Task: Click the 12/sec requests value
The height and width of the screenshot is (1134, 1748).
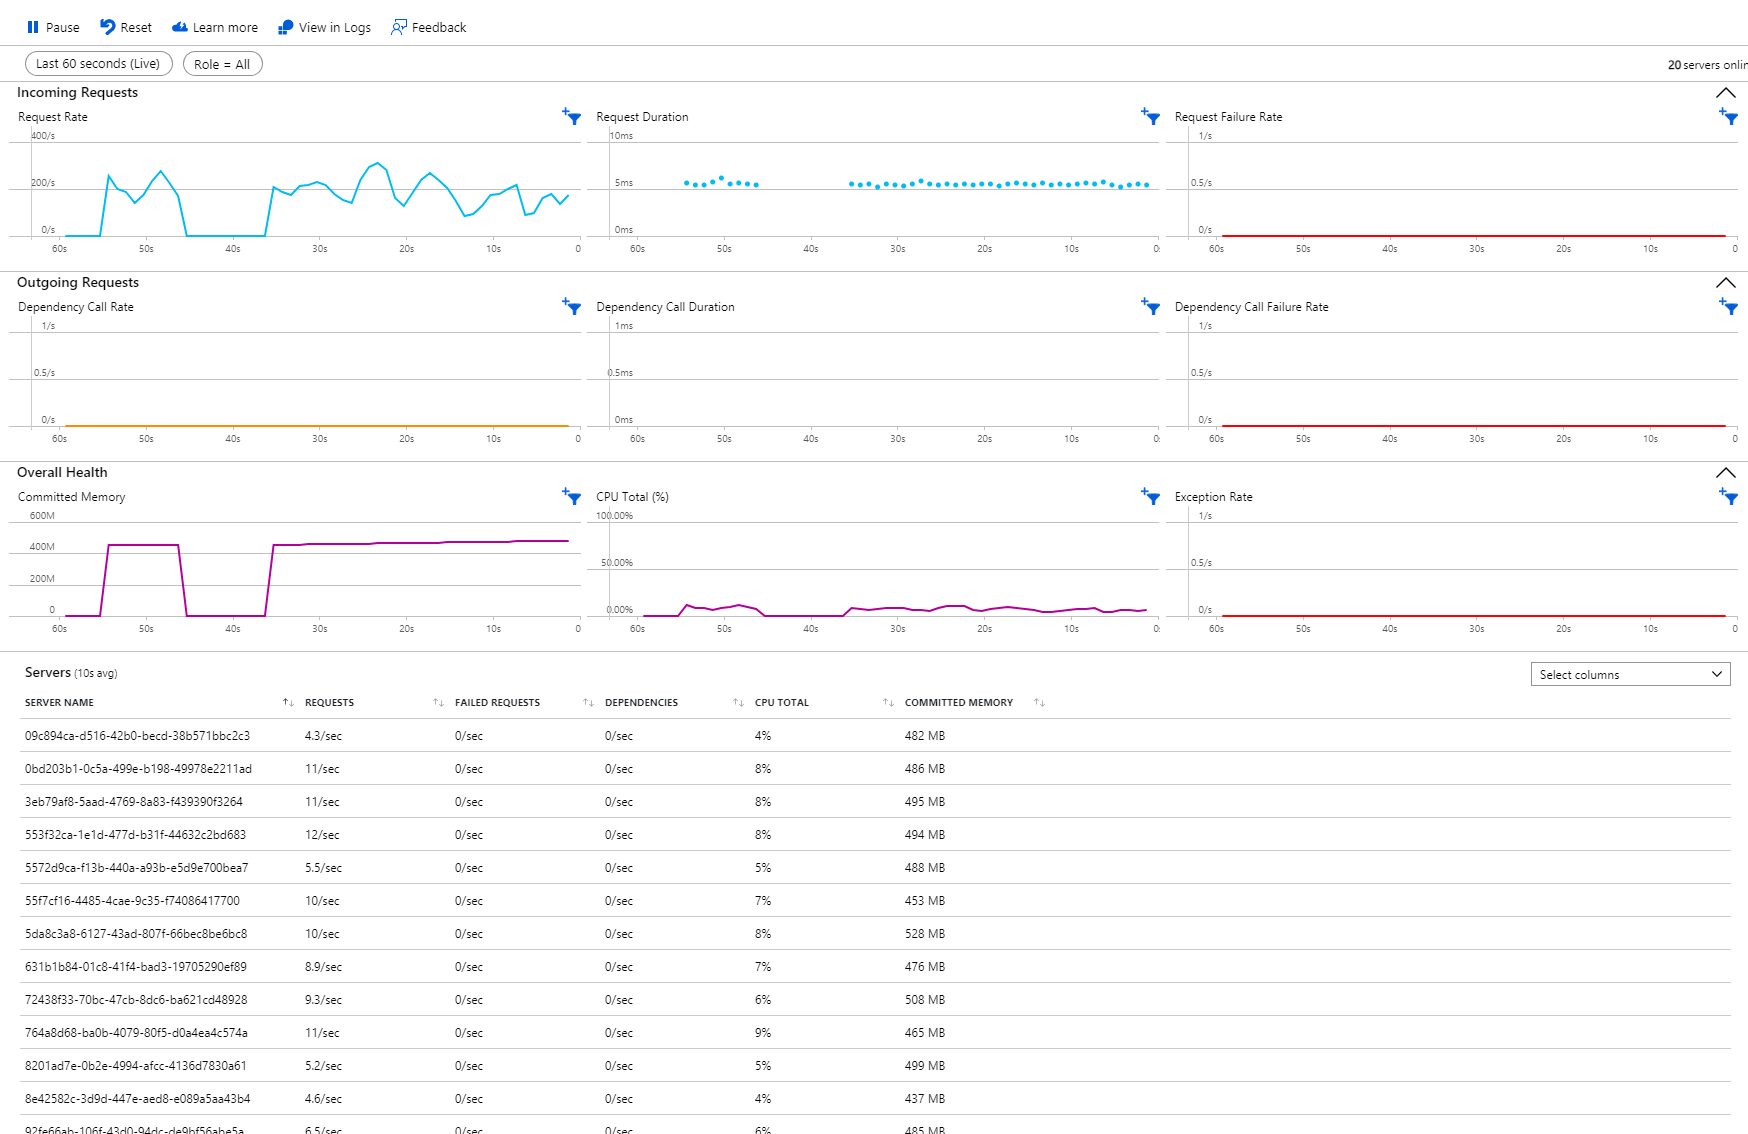Action: point(322,835)
